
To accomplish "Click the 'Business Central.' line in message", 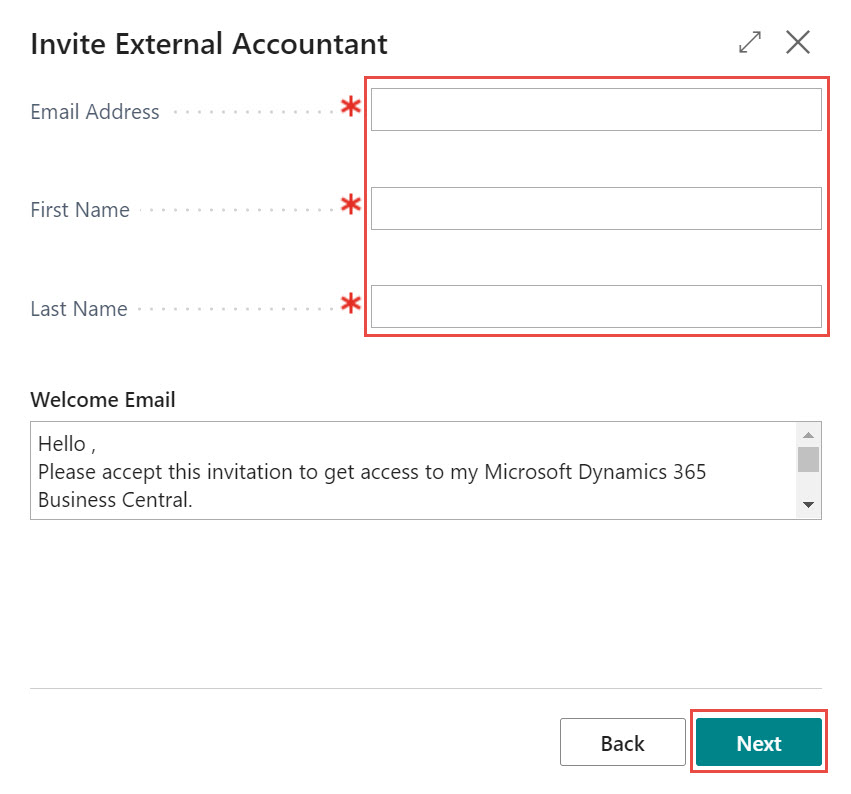I will pos(115,499).
